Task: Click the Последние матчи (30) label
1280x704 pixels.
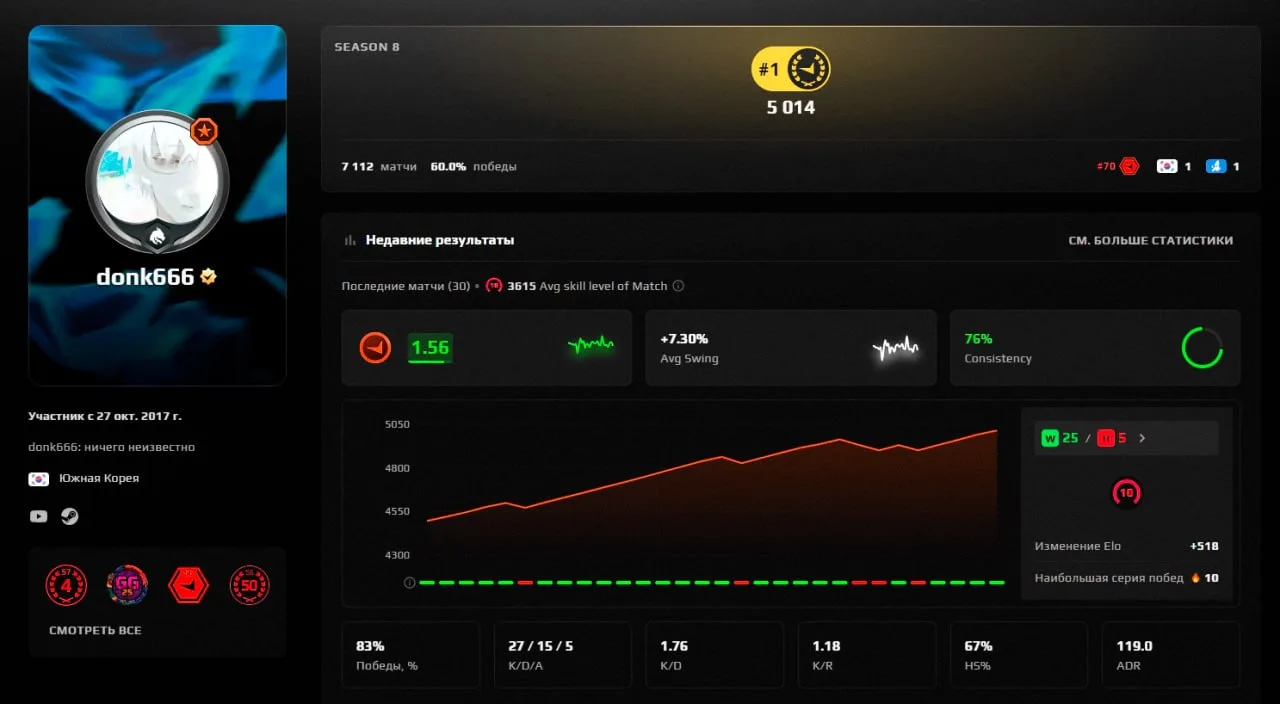Action: point(406,286)
